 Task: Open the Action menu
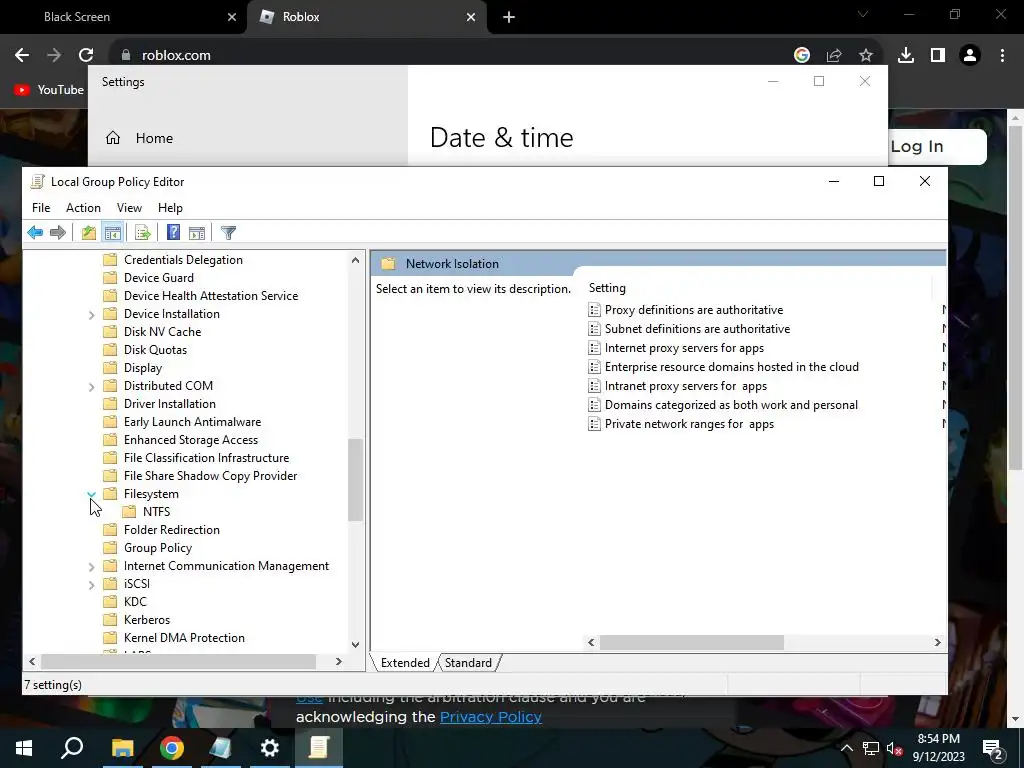tap(84, 208)
